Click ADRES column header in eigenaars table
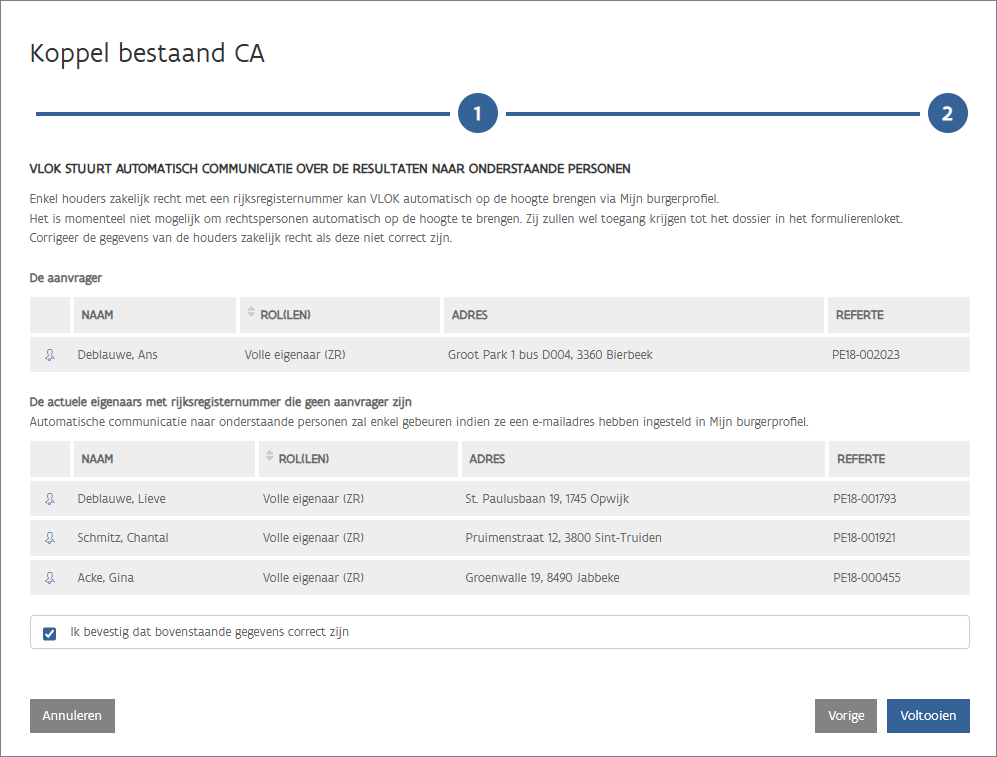The image size is (997, 757). (485, 459)
